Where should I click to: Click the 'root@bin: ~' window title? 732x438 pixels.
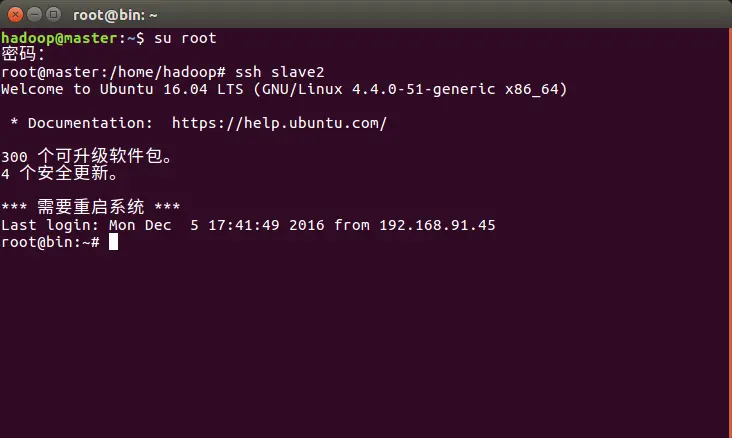coord(115,15)
